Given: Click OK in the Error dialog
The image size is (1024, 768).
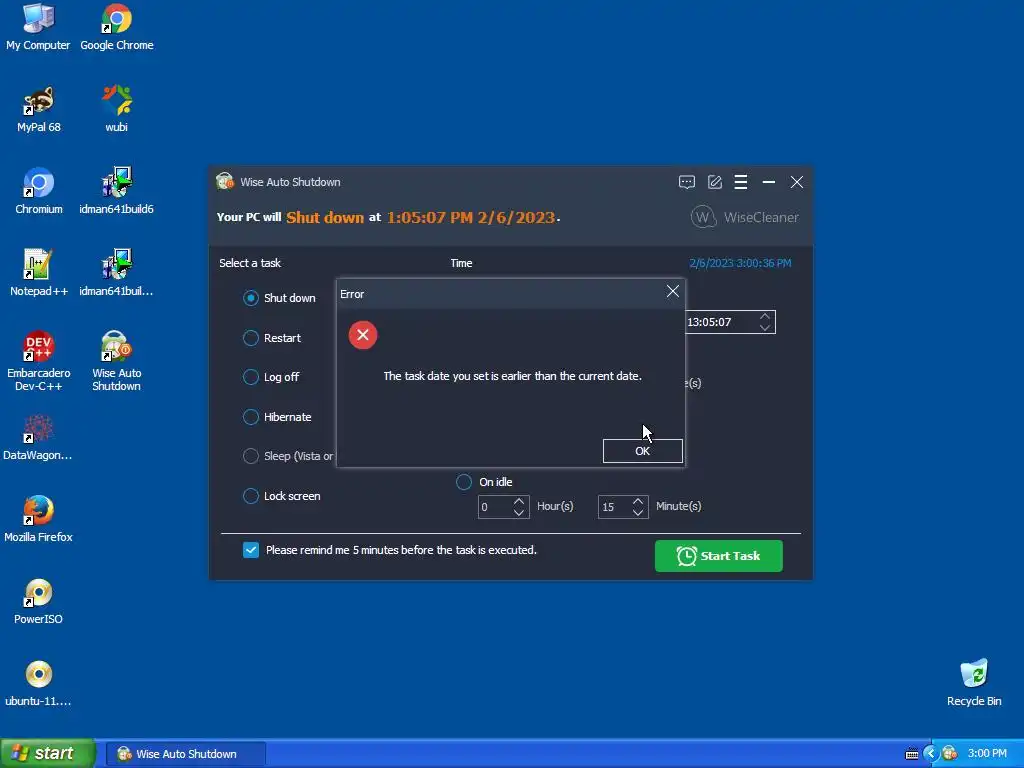Looking at the screenshot, I should pos(643,451).
